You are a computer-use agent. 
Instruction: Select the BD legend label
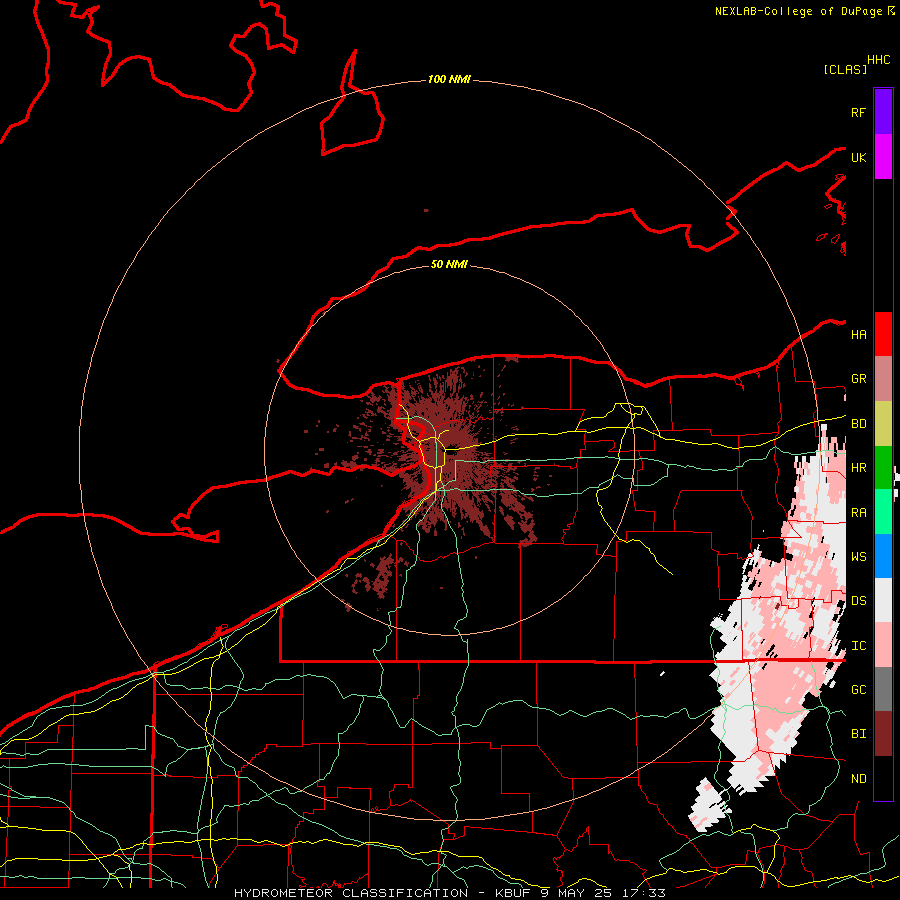pos(858,424)
